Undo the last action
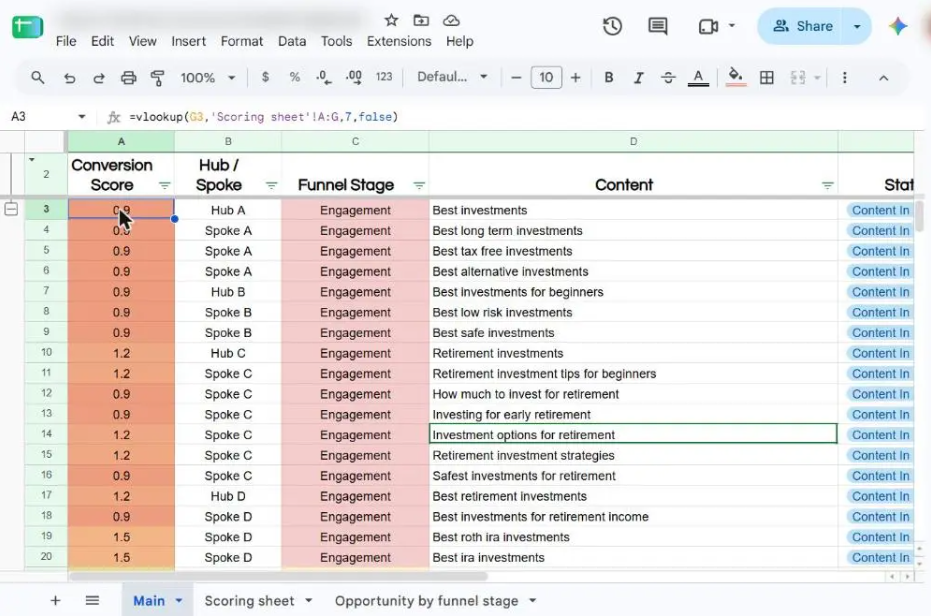Image resolution: width=931 pixels, height=616 pixels. (x=69, y=78)
